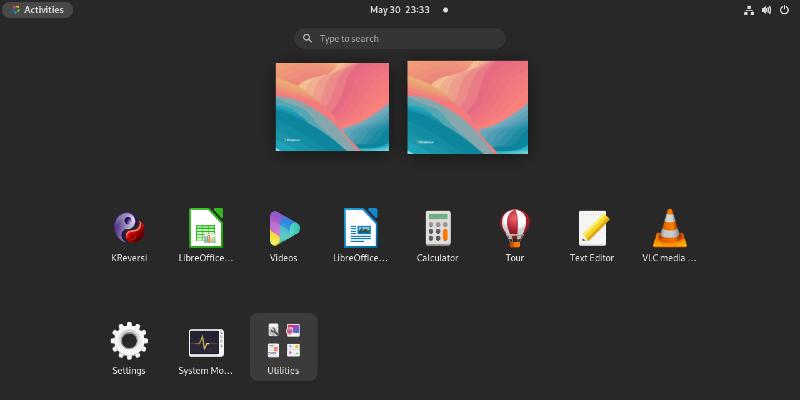Image resolution: width=800 pixels, height=400 pixels.
Task: Click the Type to search field
Action: pos(400,39)
